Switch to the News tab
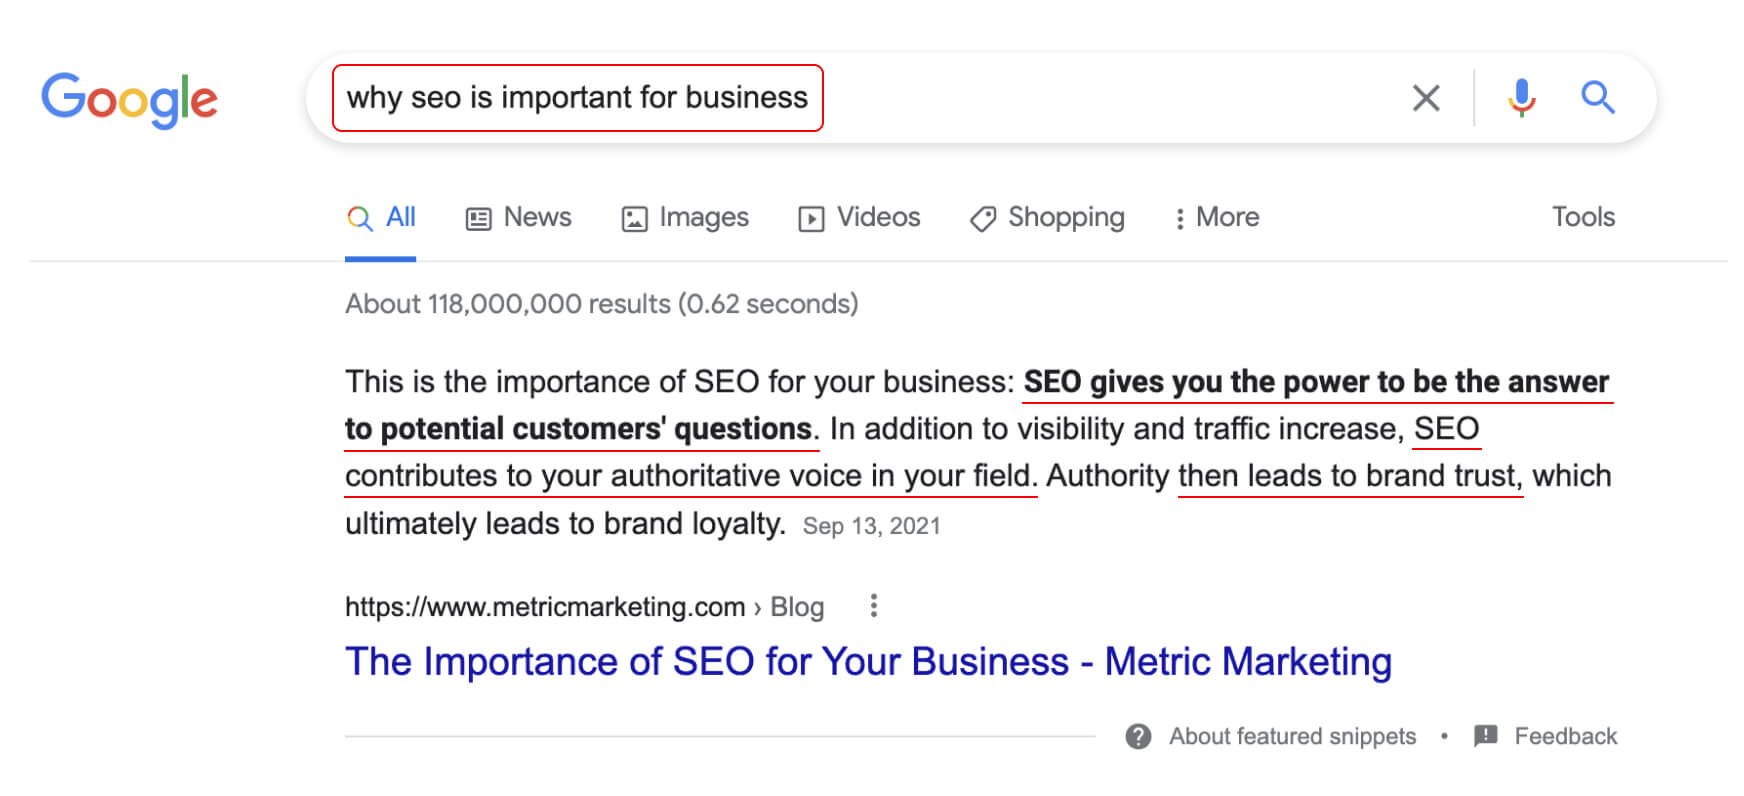 click(x=537, y=217)
